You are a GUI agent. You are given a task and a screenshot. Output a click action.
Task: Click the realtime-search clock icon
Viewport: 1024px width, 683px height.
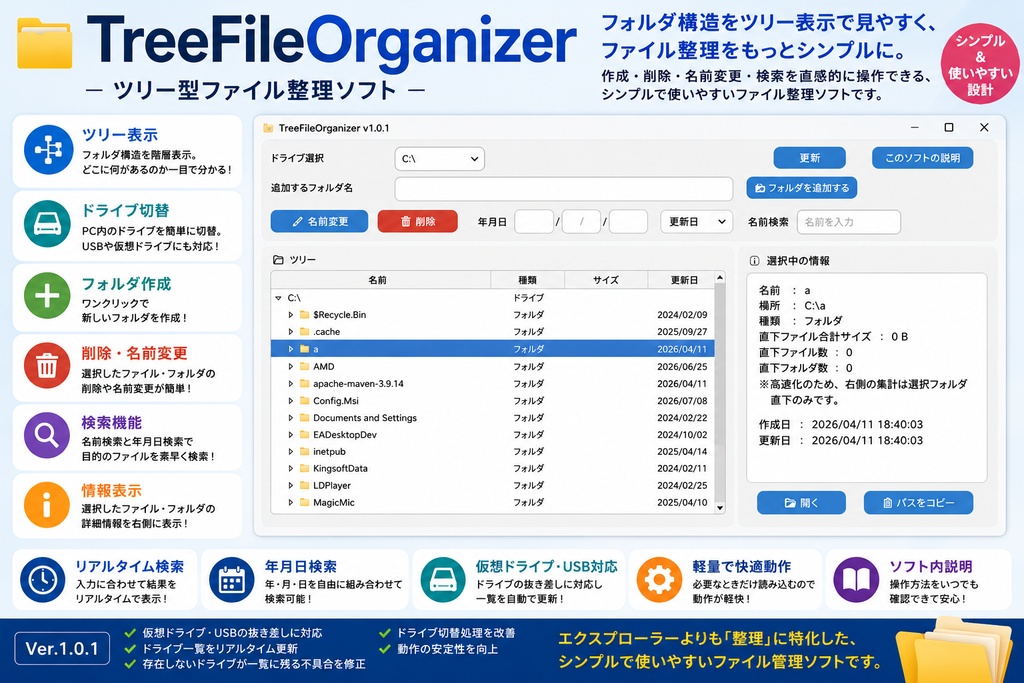(x=43, y=580)
